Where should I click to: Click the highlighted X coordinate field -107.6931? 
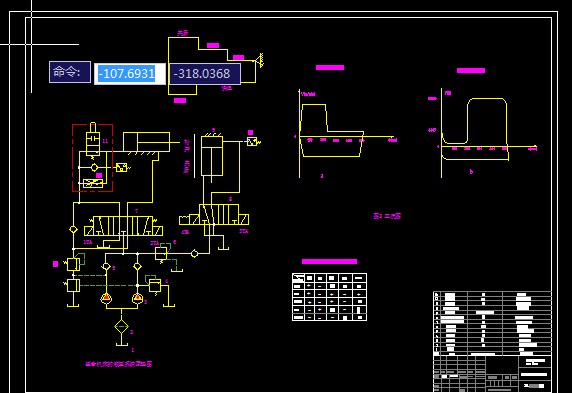(x=130, y=74)
